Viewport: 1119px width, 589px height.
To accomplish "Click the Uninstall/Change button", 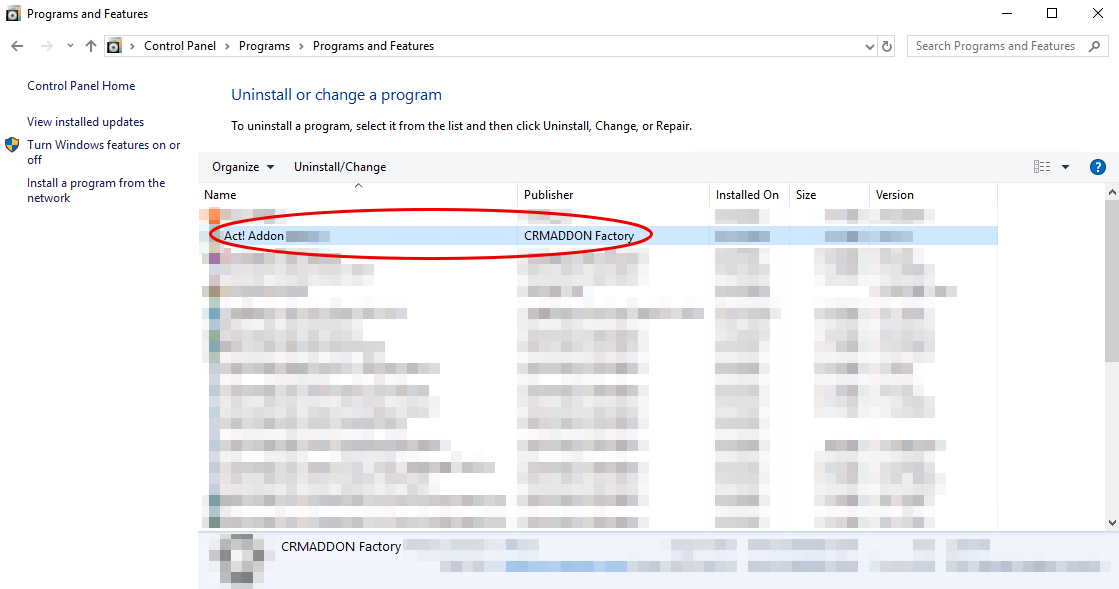I will 340,167.
